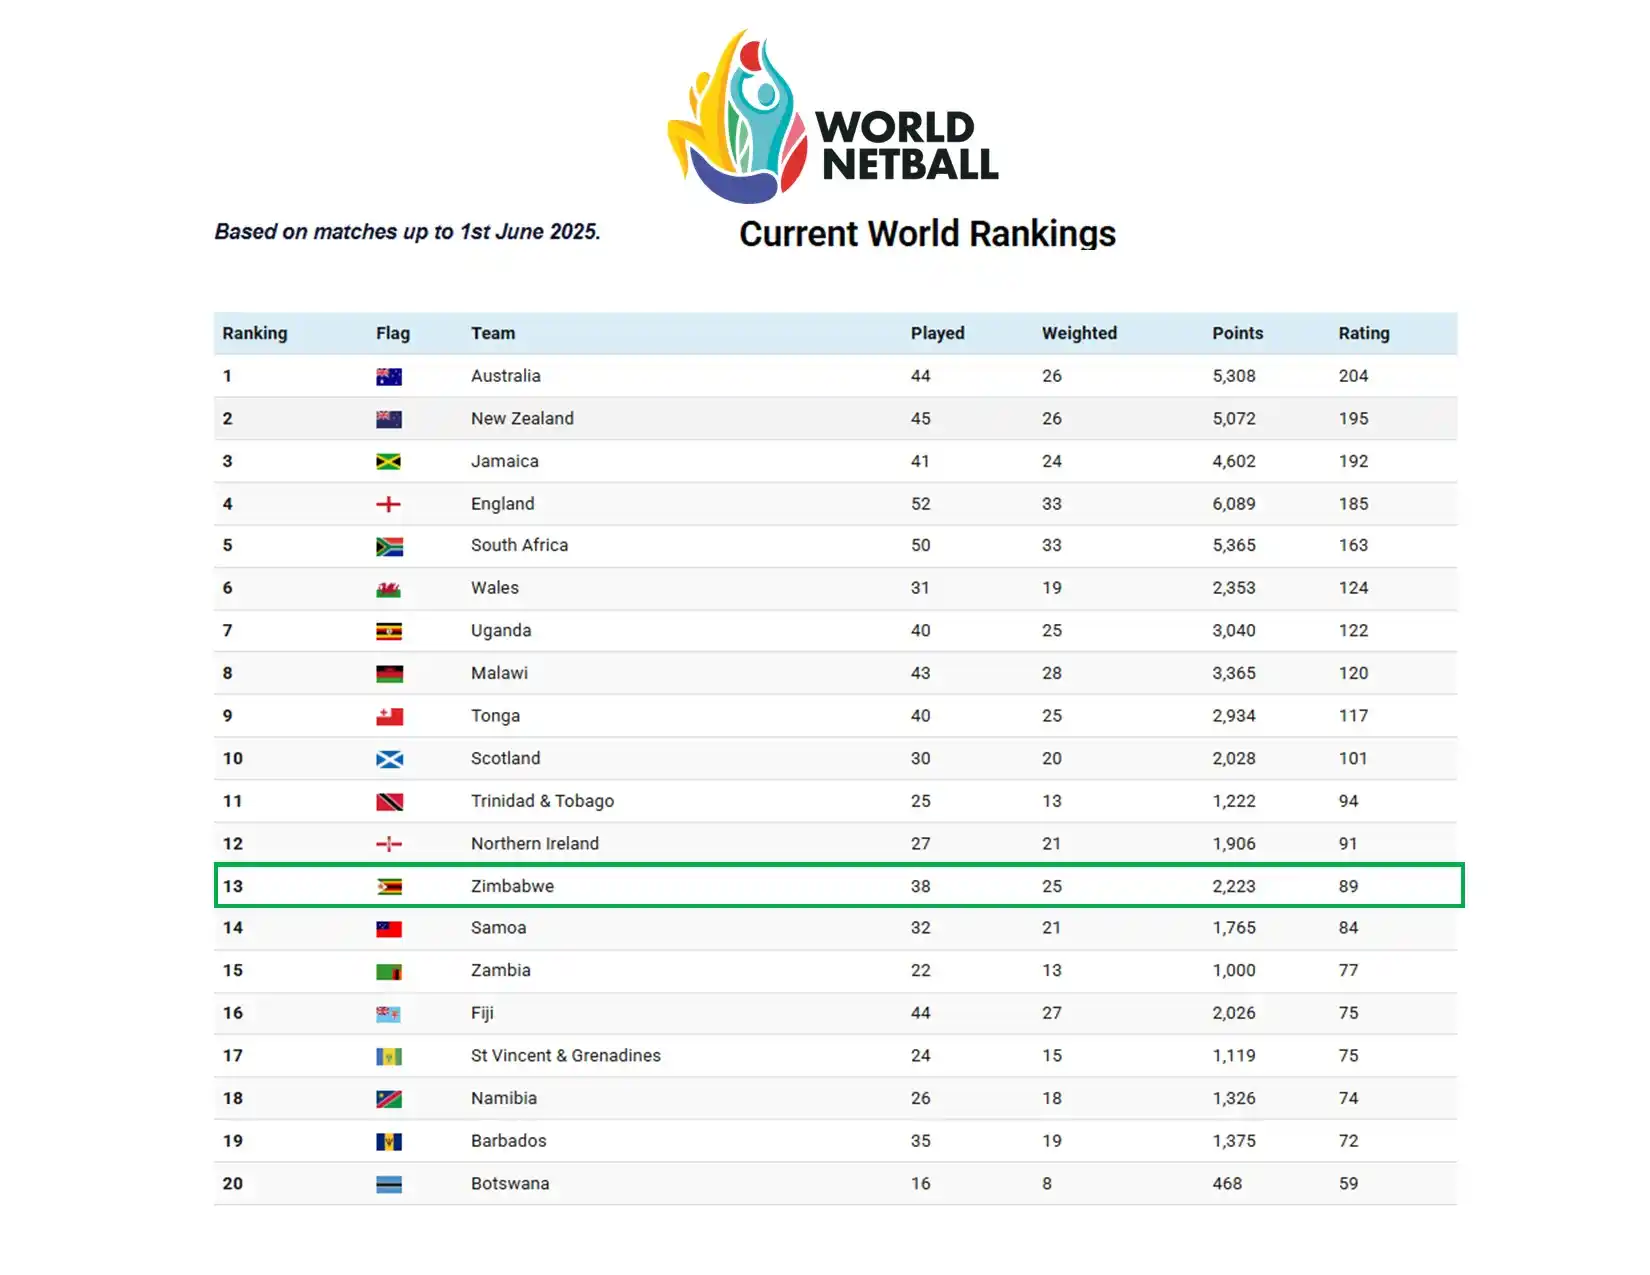The image size is (1650, 1275).
Task: Select the Jamaica team name
Action: click(x=504, y=461)
